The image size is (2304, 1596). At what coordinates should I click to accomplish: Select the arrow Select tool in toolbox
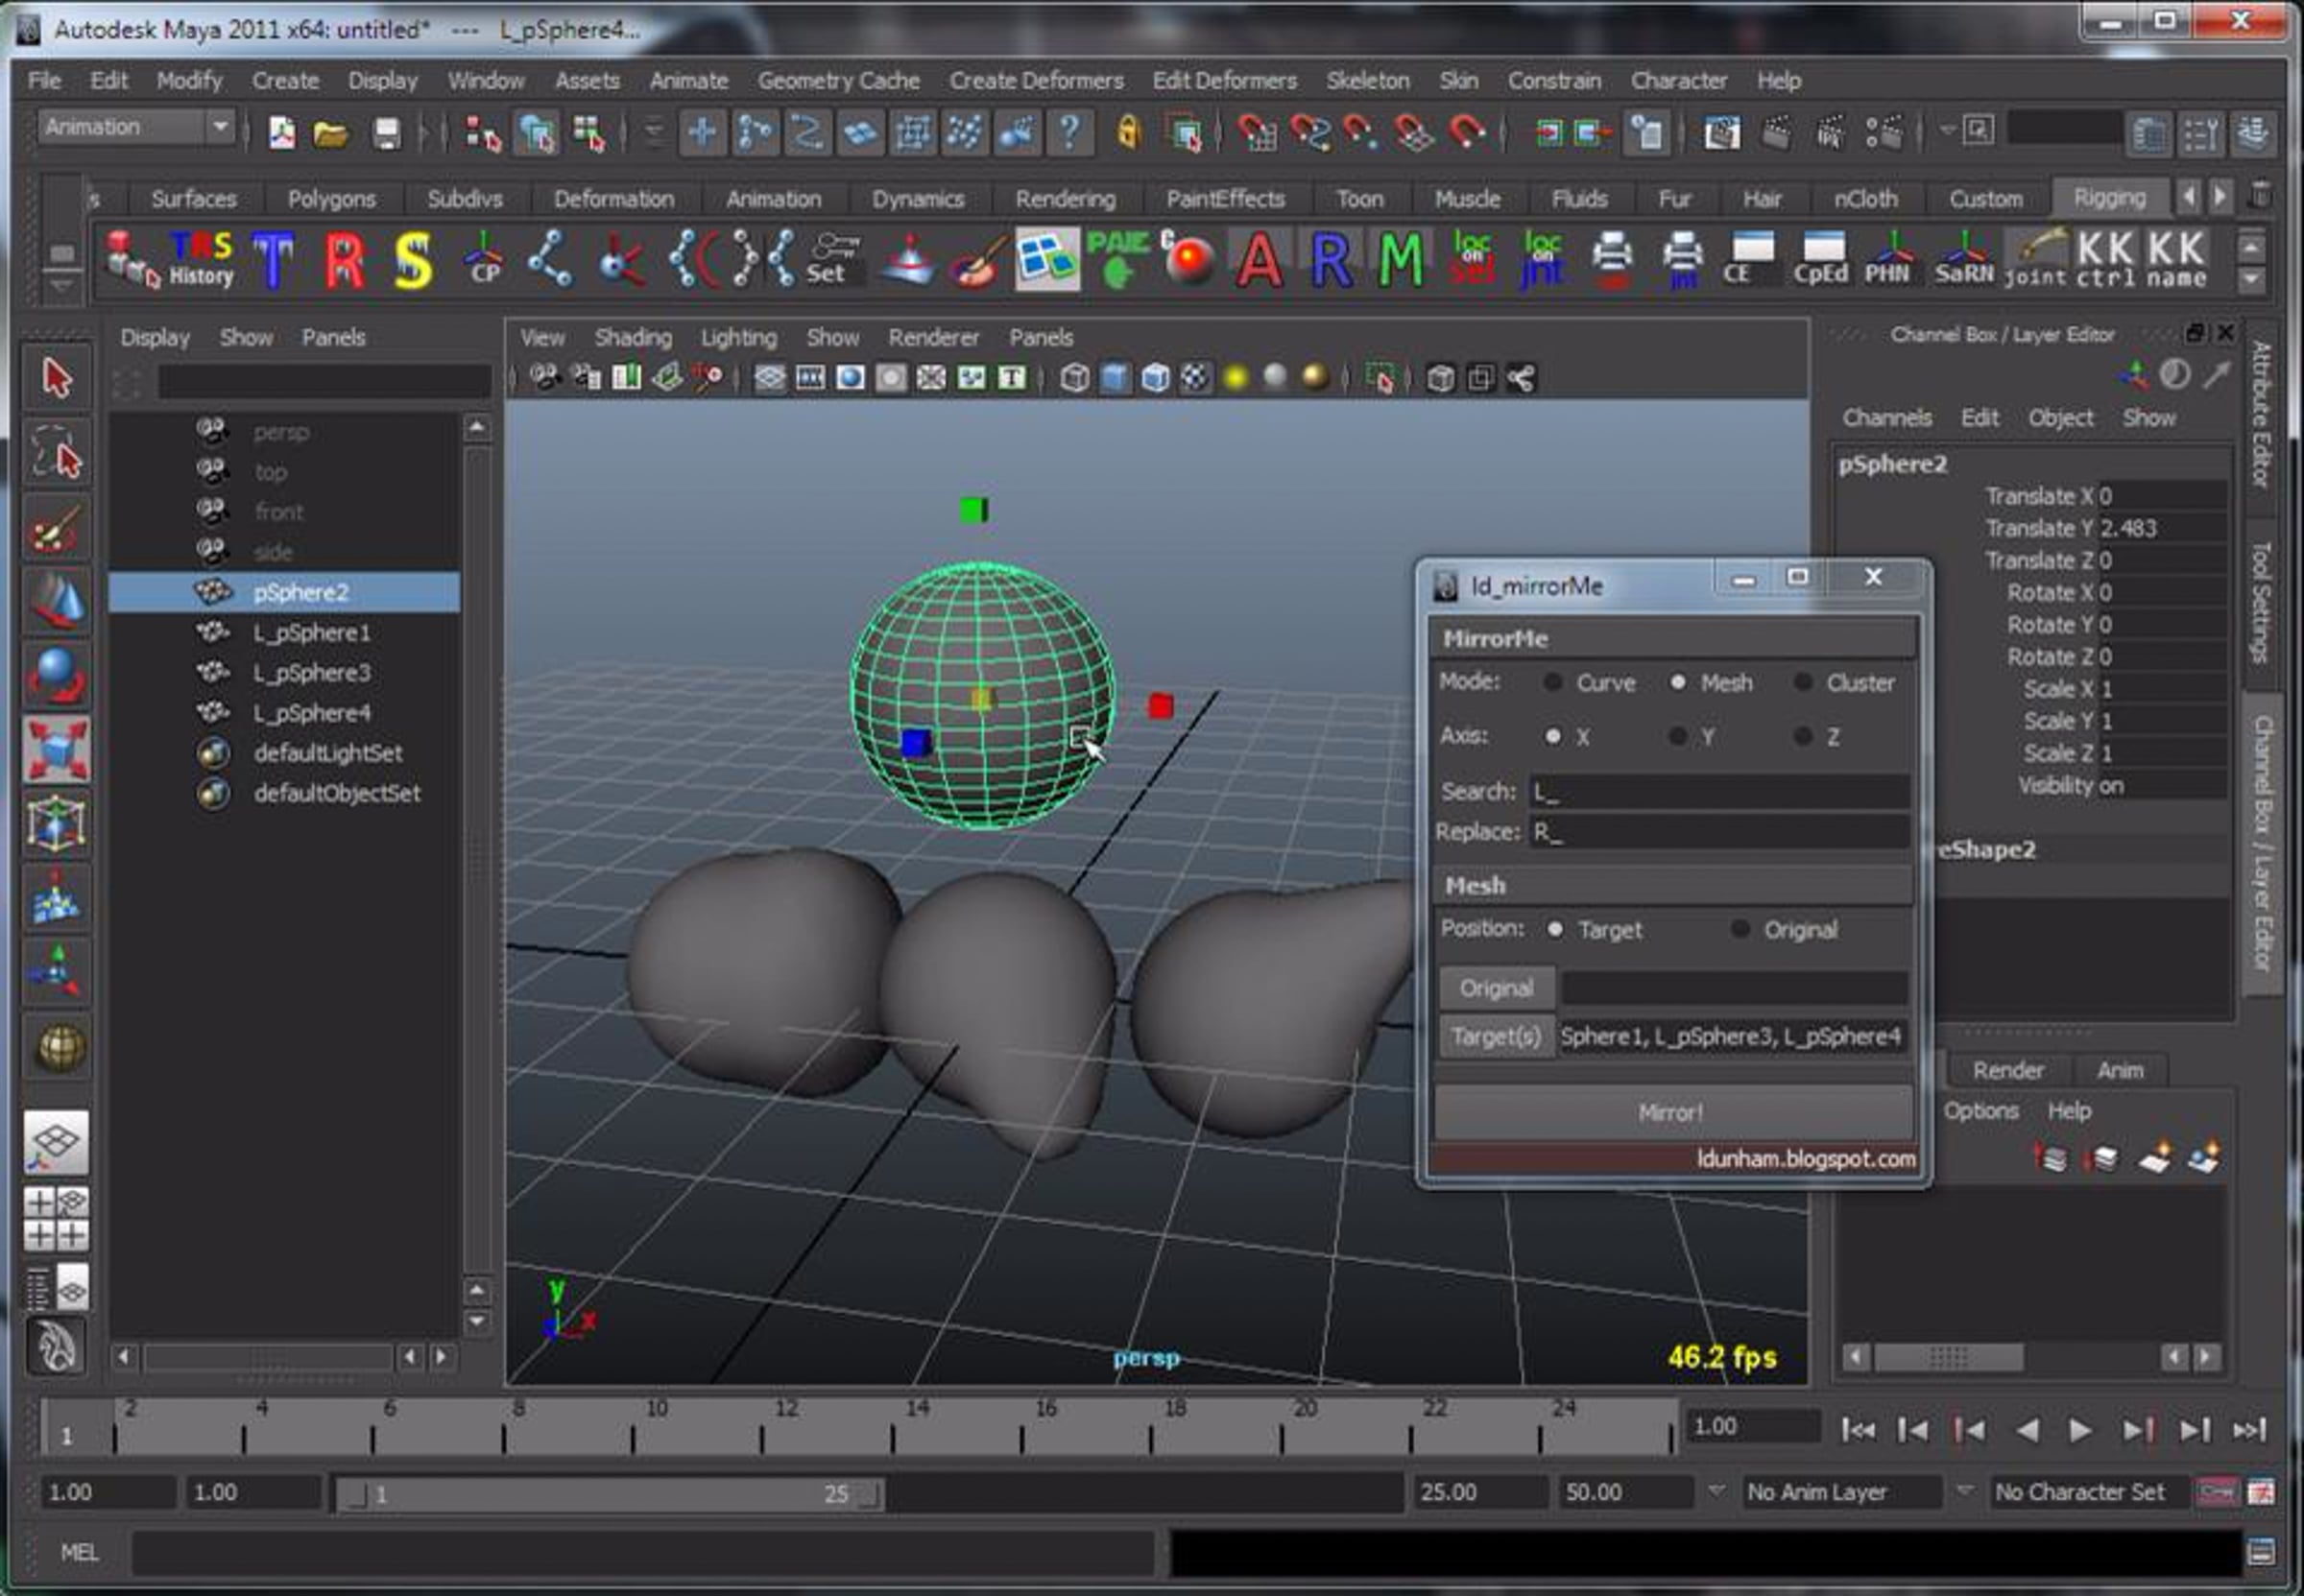click(x=57, y=379)
